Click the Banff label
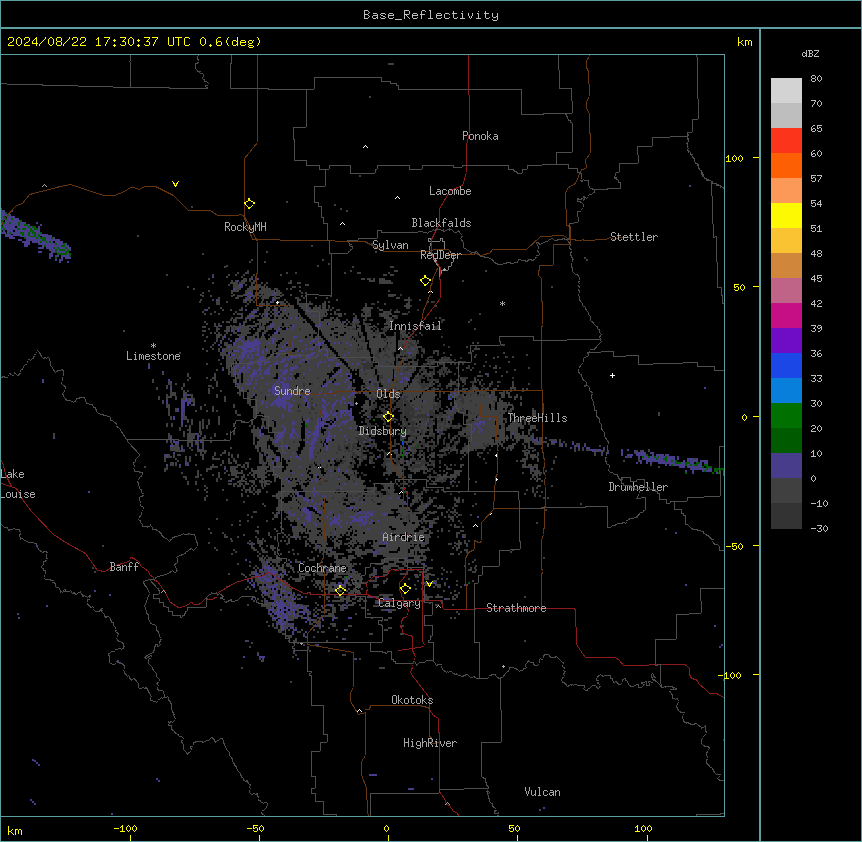The height and width of the screenshot is (842, 862). click(x=124, y=567)
